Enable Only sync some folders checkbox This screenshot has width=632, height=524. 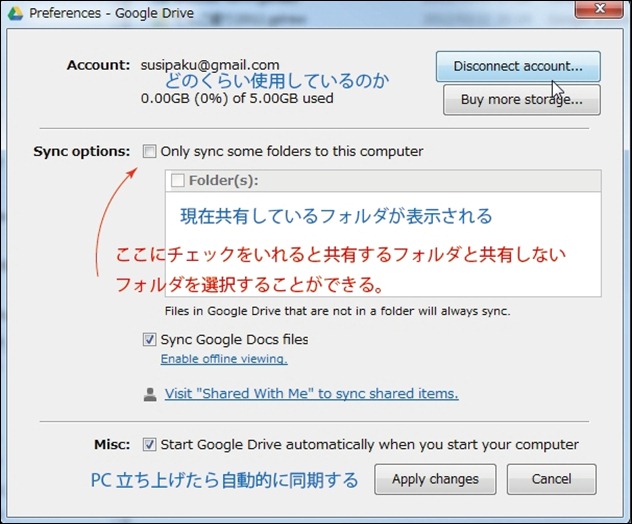coord(149,152)
